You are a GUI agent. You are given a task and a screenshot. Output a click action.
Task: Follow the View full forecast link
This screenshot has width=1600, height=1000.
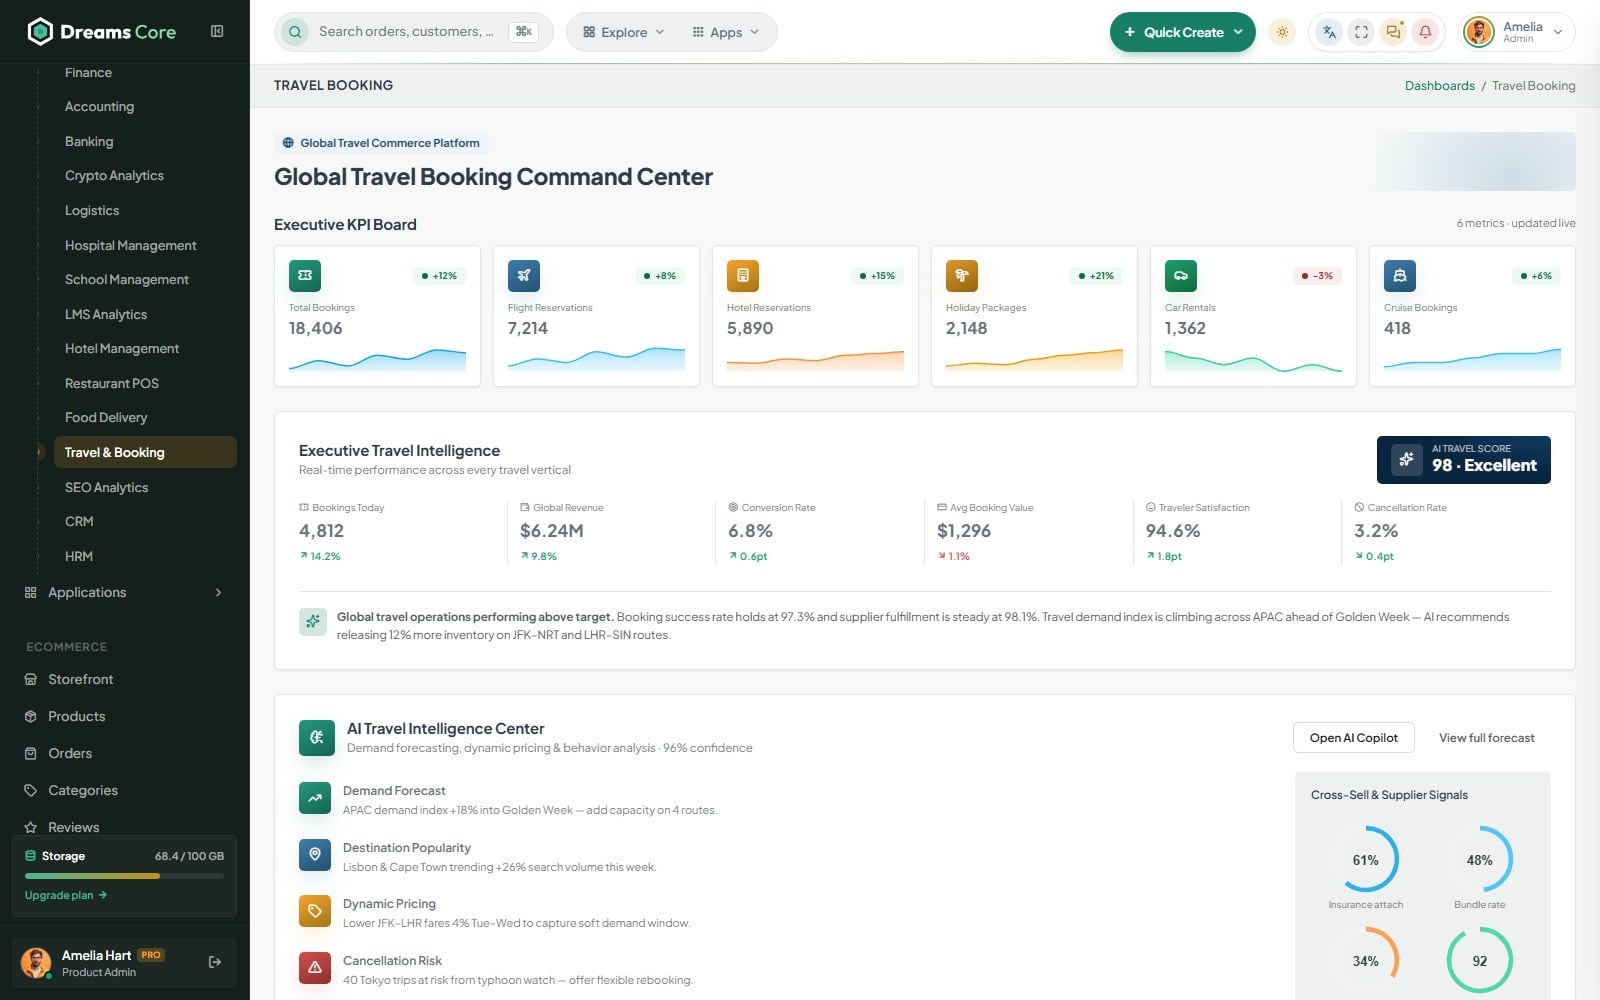click(1486, 738)
